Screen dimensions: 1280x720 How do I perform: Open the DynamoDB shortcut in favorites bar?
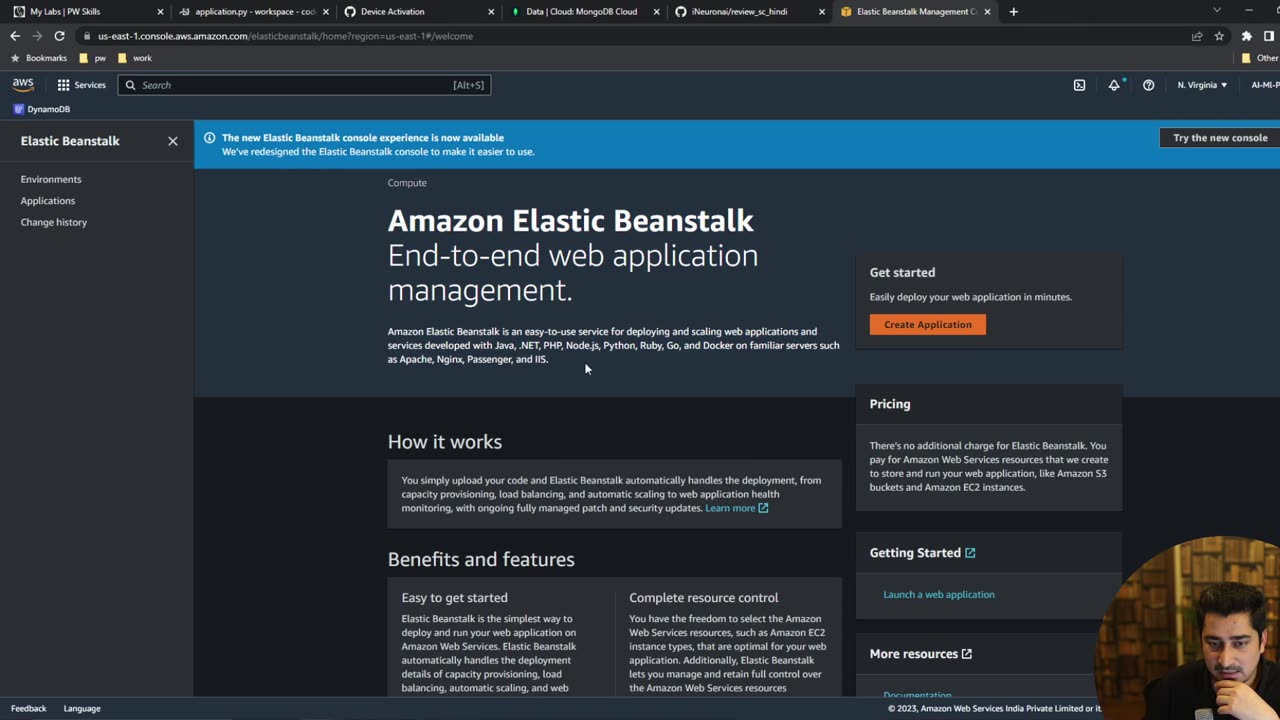(x=42, y=109)
